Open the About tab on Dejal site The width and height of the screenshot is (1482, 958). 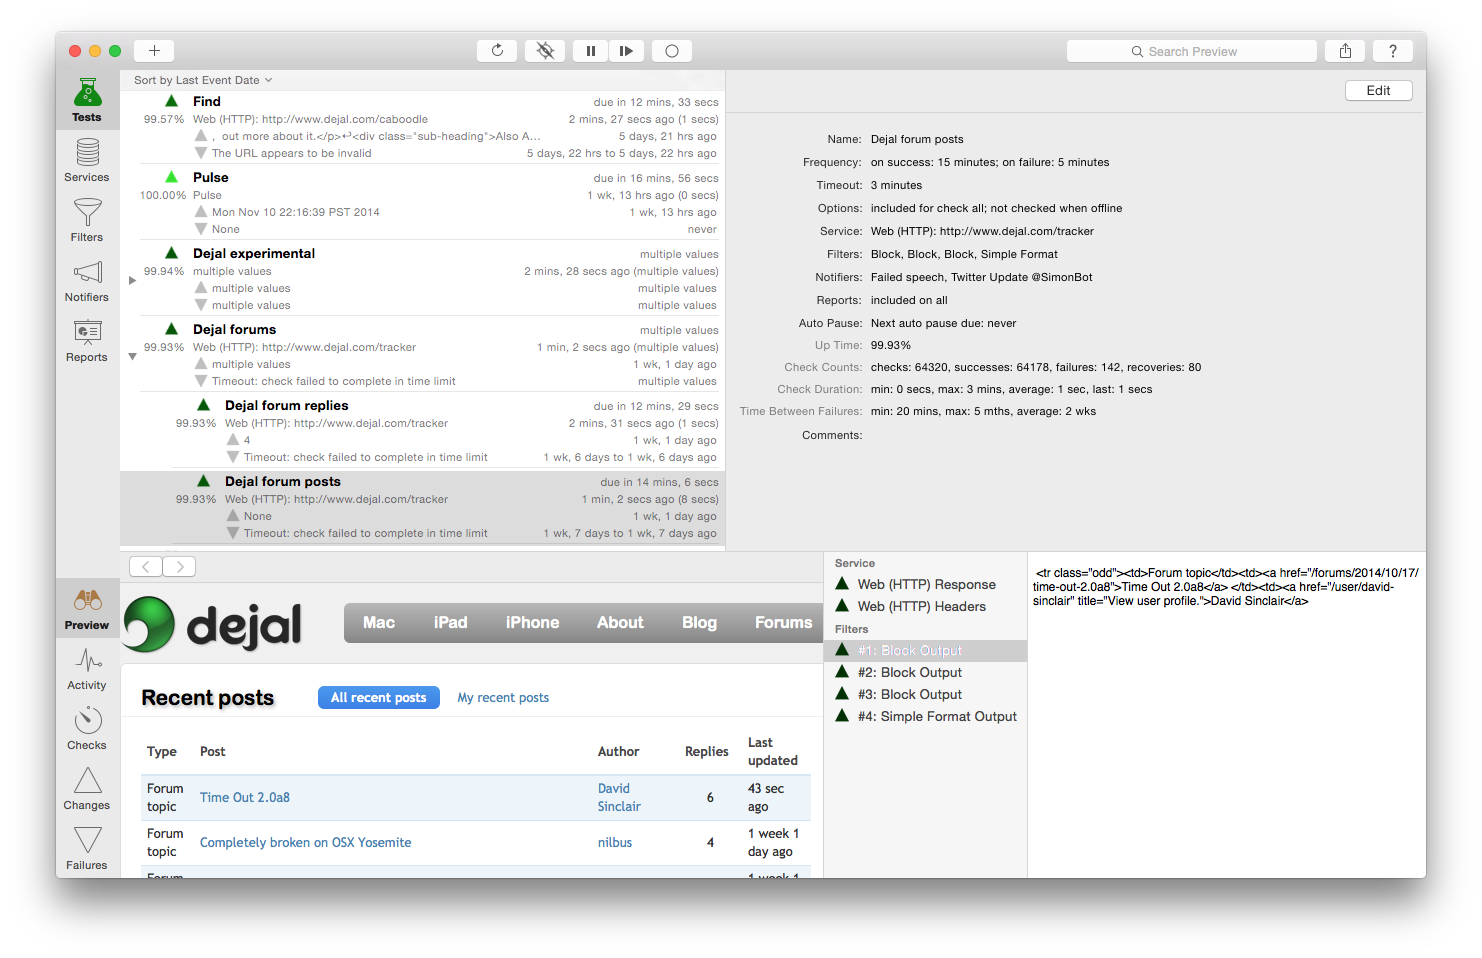point(620,622)
